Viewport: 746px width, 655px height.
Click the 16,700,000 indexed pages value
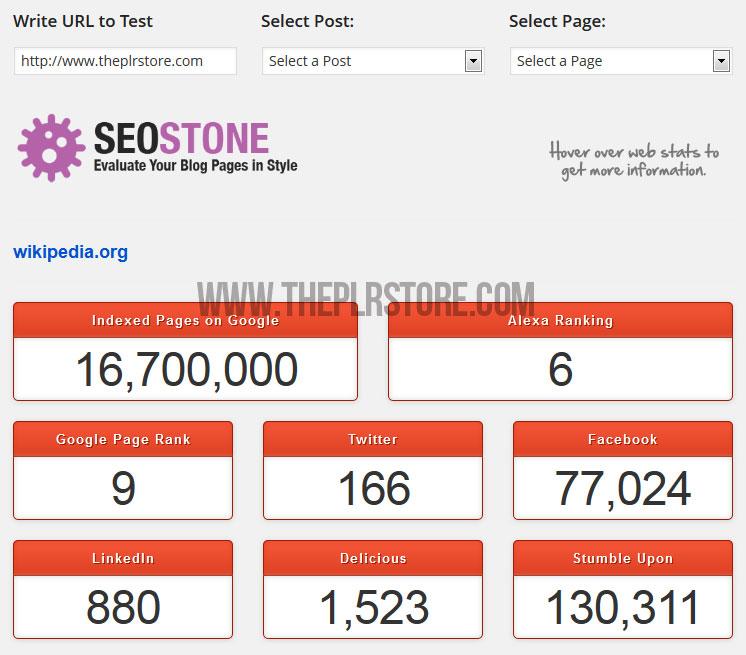tap(186, 370)
